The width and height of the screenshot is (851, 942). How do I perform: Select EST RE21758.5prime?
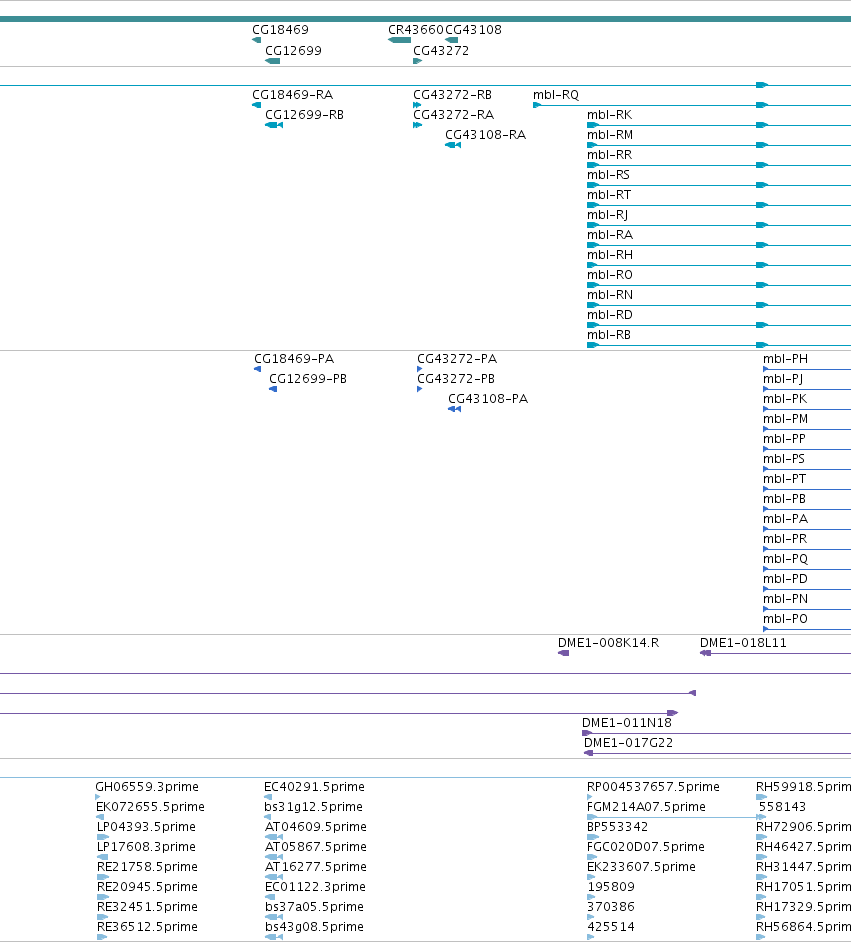coord(147,867)
